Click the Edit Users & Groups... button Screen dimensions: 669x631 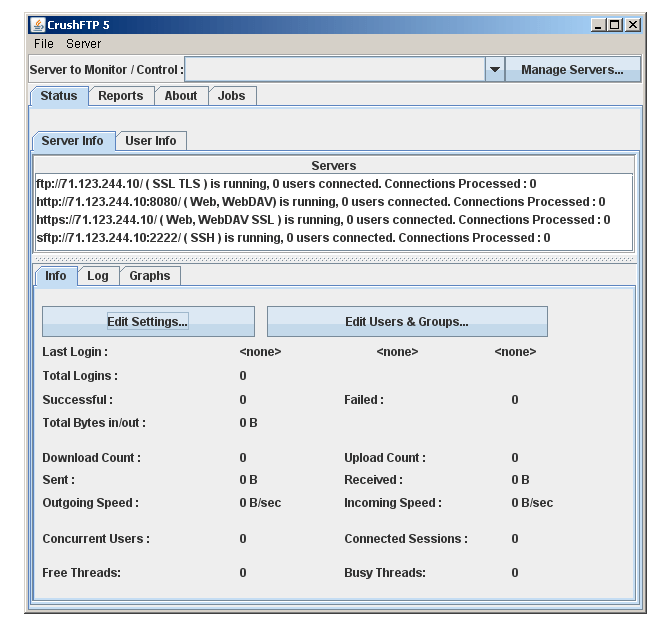coord(407,322)
